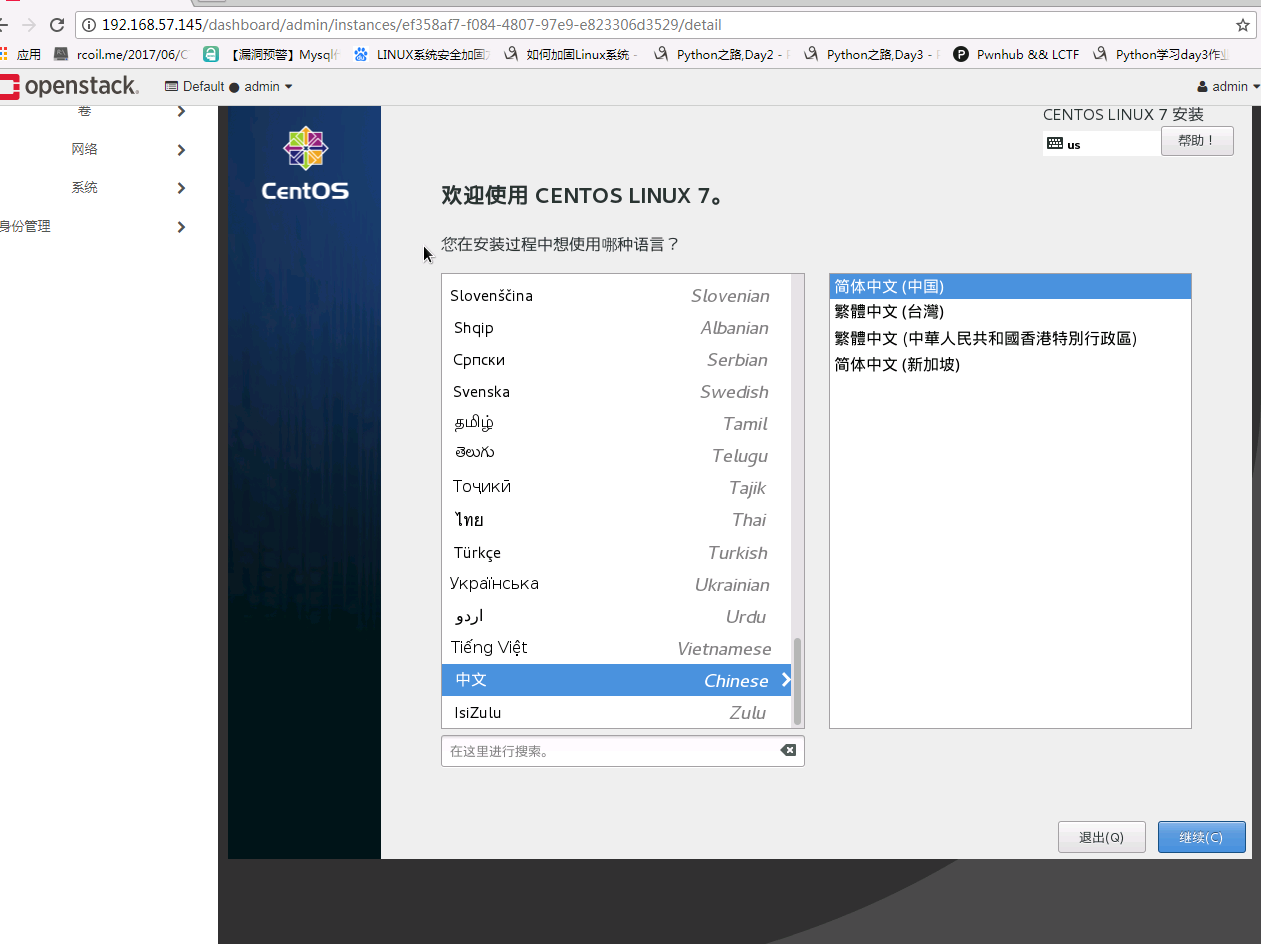Image resolution: width=1261 pixels, height=944 pixels.
Task: Select Telugu language row
Action: (616, 456)
